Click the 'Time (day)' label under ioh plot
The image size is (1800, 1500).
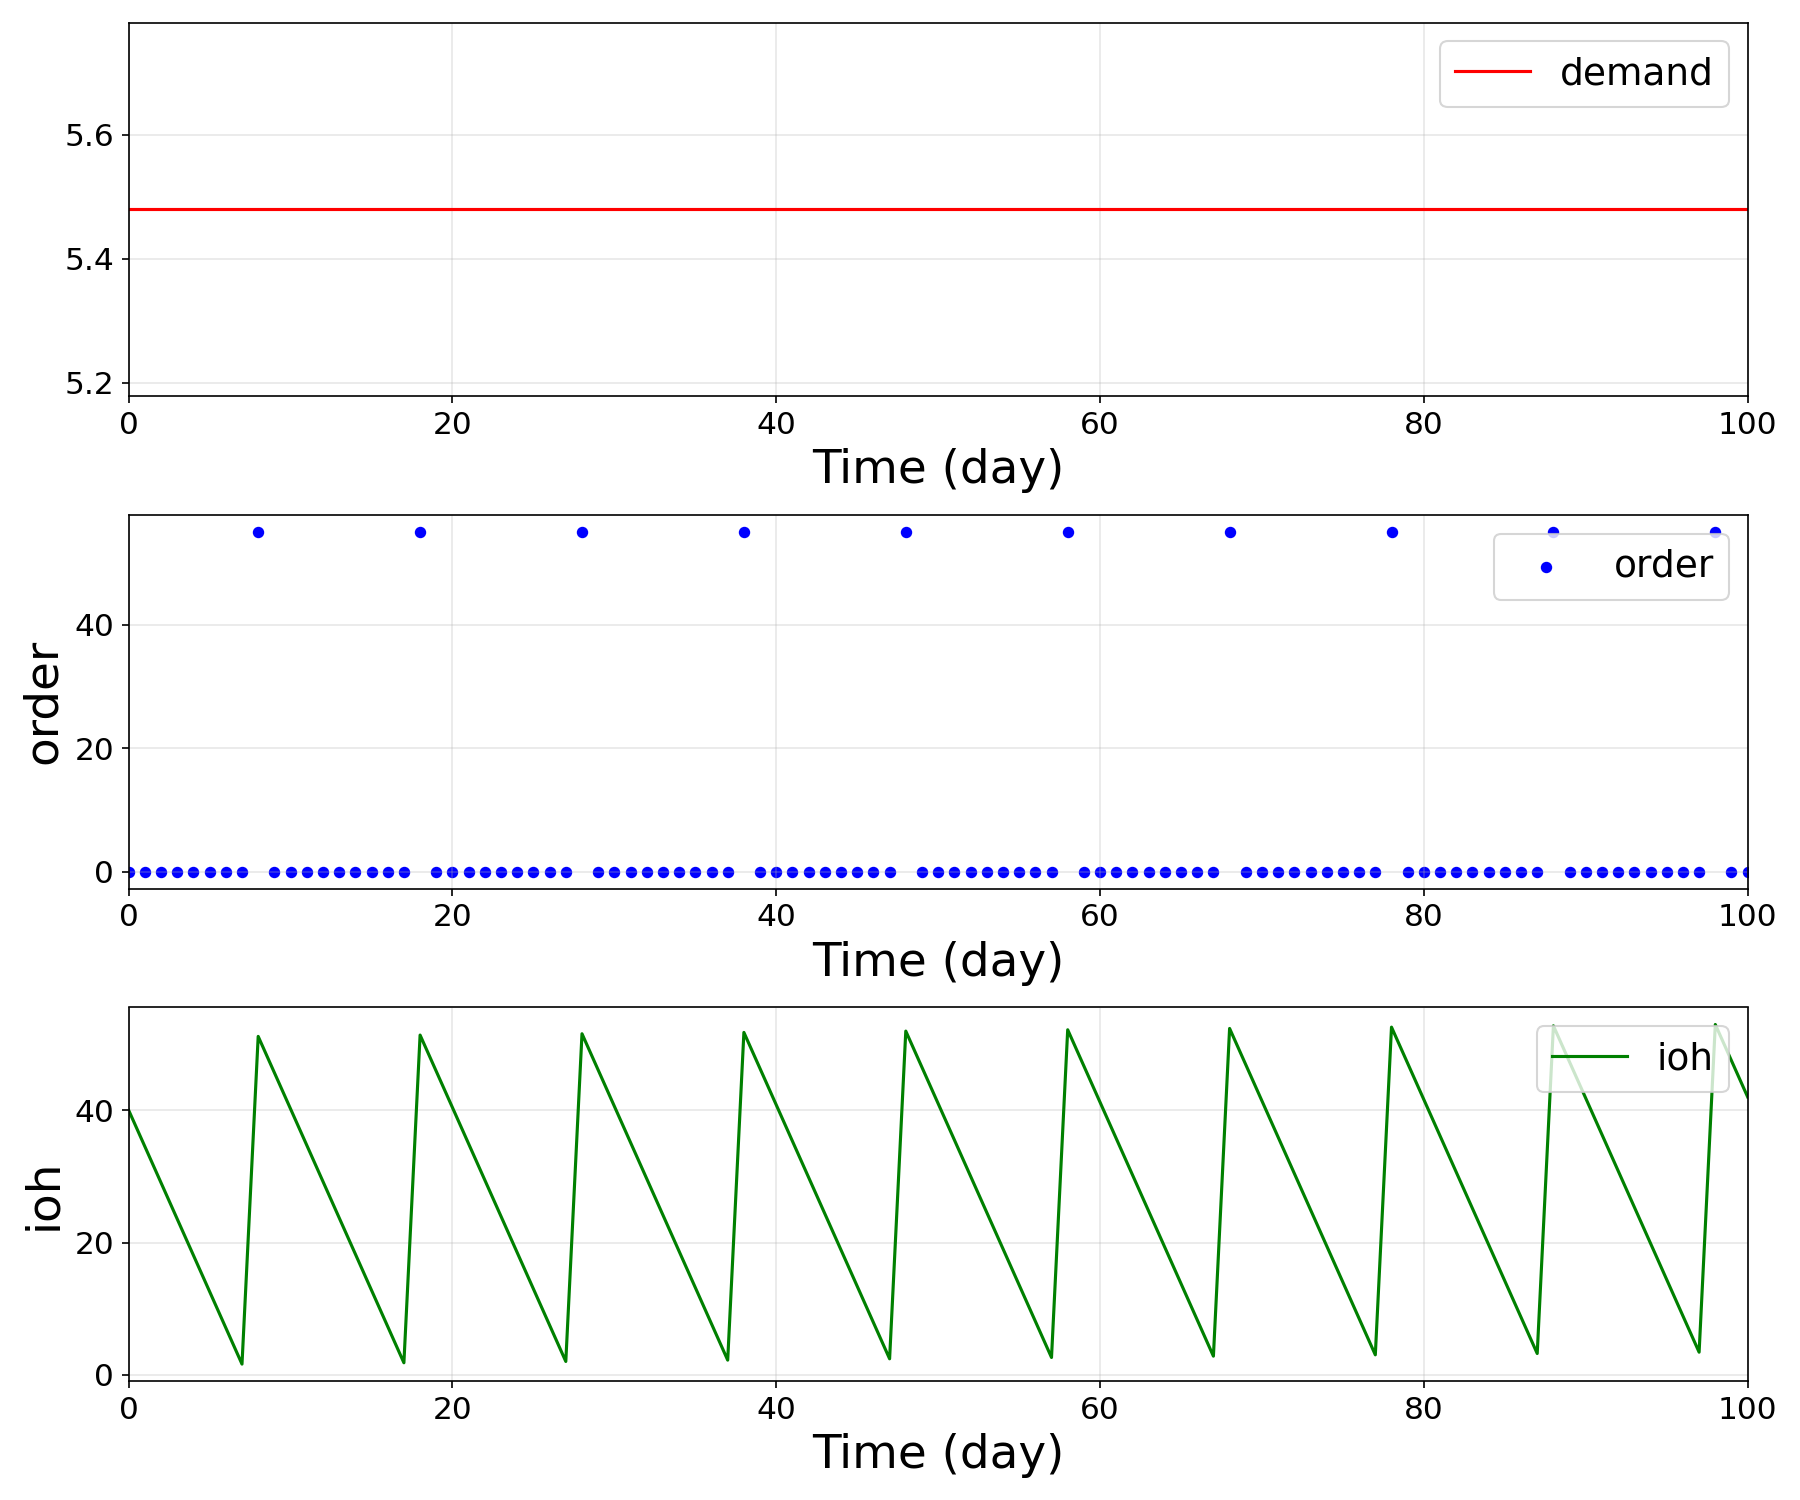point(937,1453)
